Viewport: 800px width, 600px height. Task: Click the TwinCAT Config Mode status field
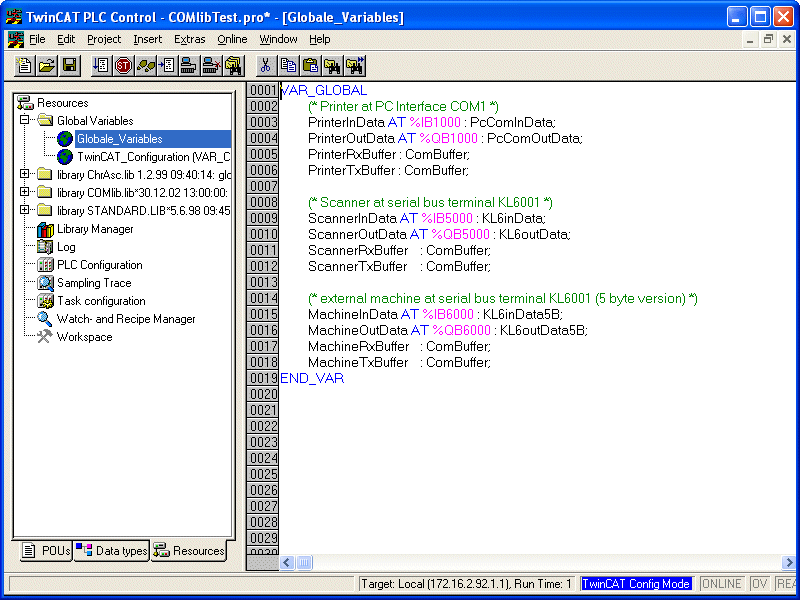[636, 584]
